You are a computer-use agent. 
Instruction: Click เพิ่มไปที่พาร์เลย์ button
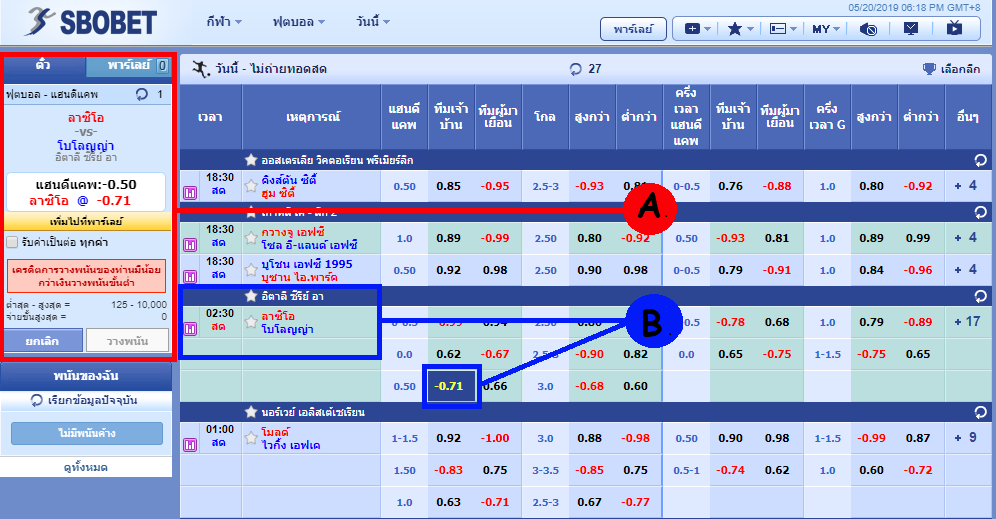(x=86, y=222)
